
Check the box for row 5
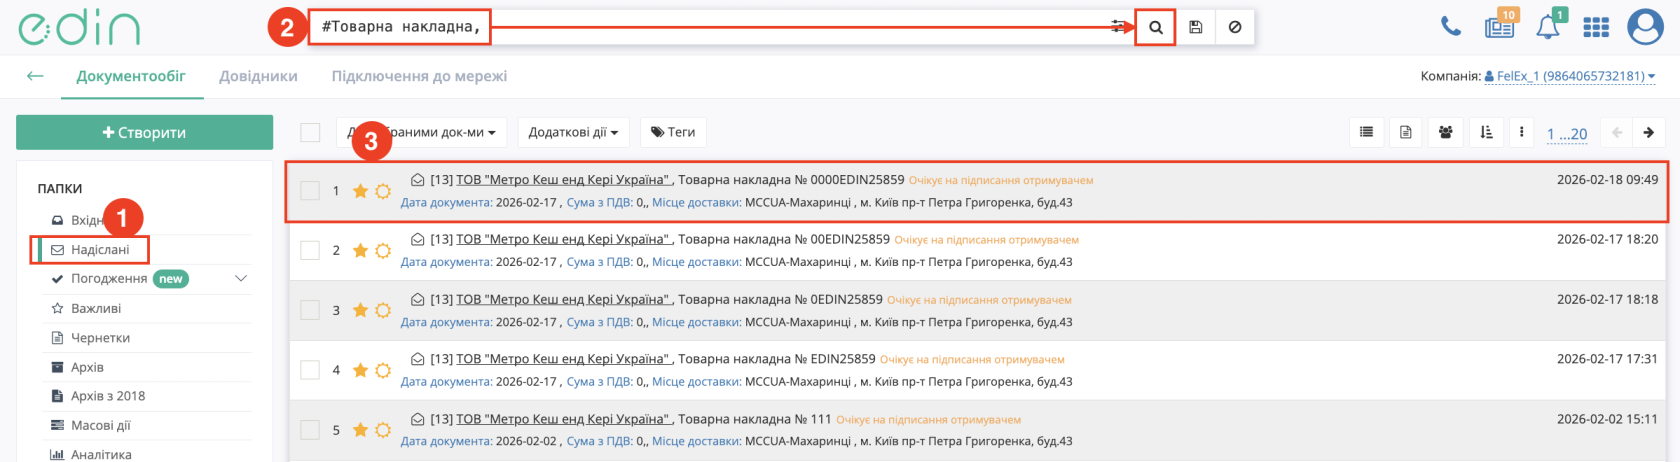(x=310, y=430)
